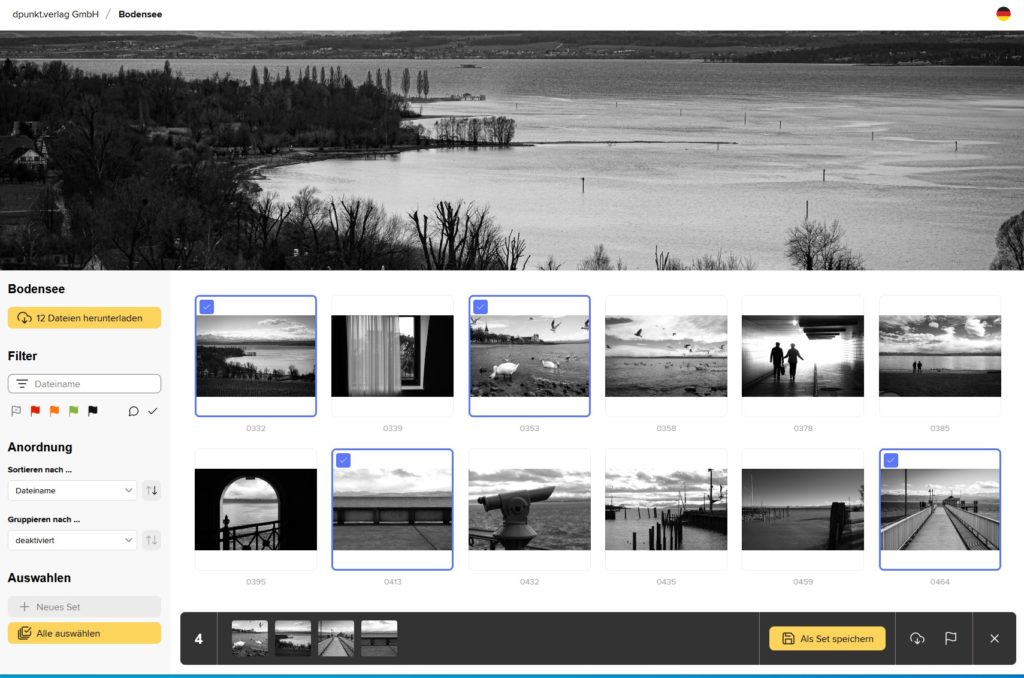This screenshot has width=1024, height=678.
Task: Filter by unflagged outline flag icon
Action: 16,411
